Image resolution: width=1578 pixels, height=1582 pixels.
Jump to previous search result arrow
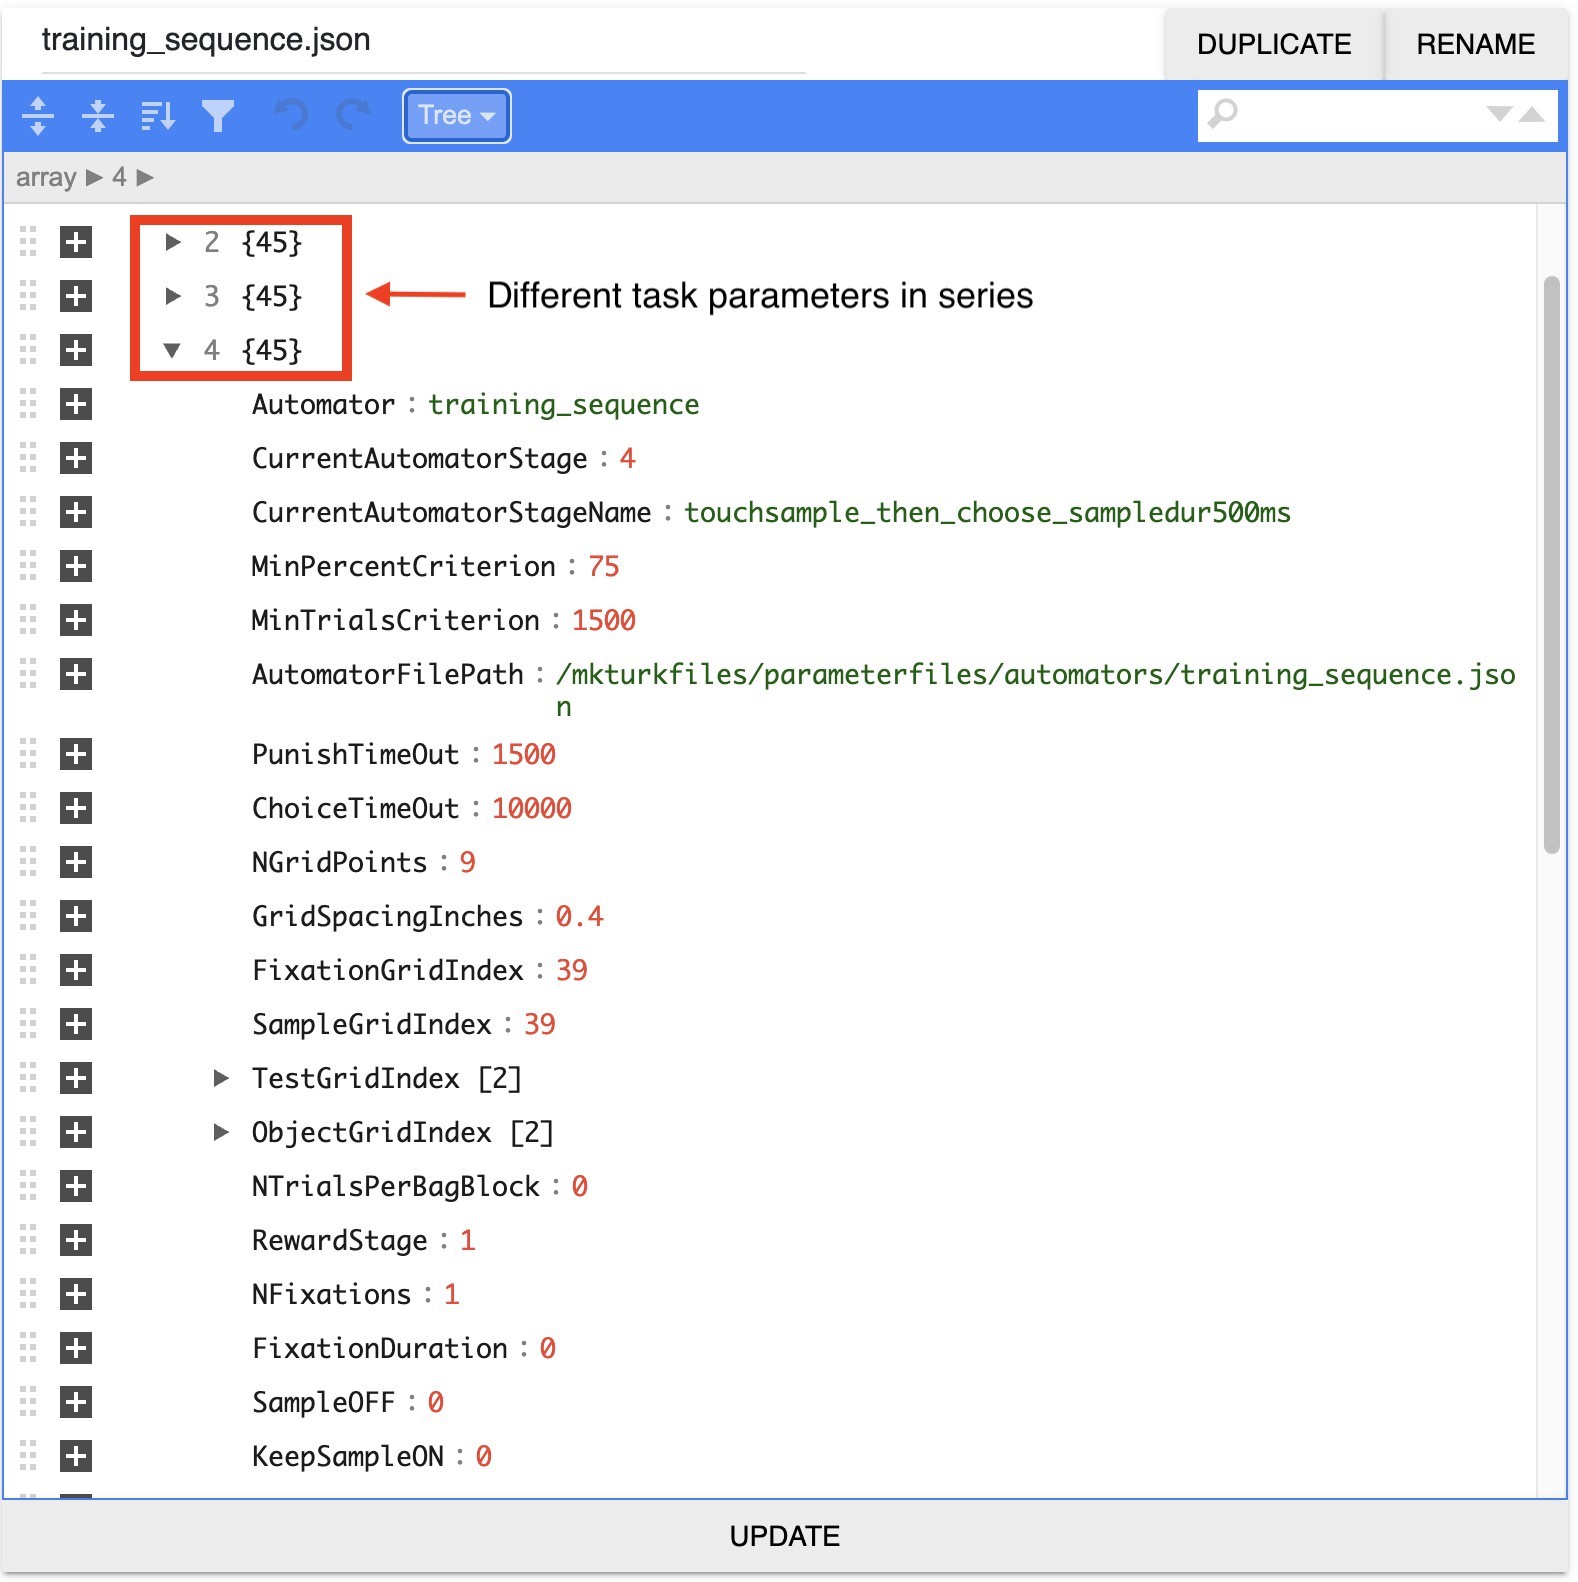click(1532, 114)
